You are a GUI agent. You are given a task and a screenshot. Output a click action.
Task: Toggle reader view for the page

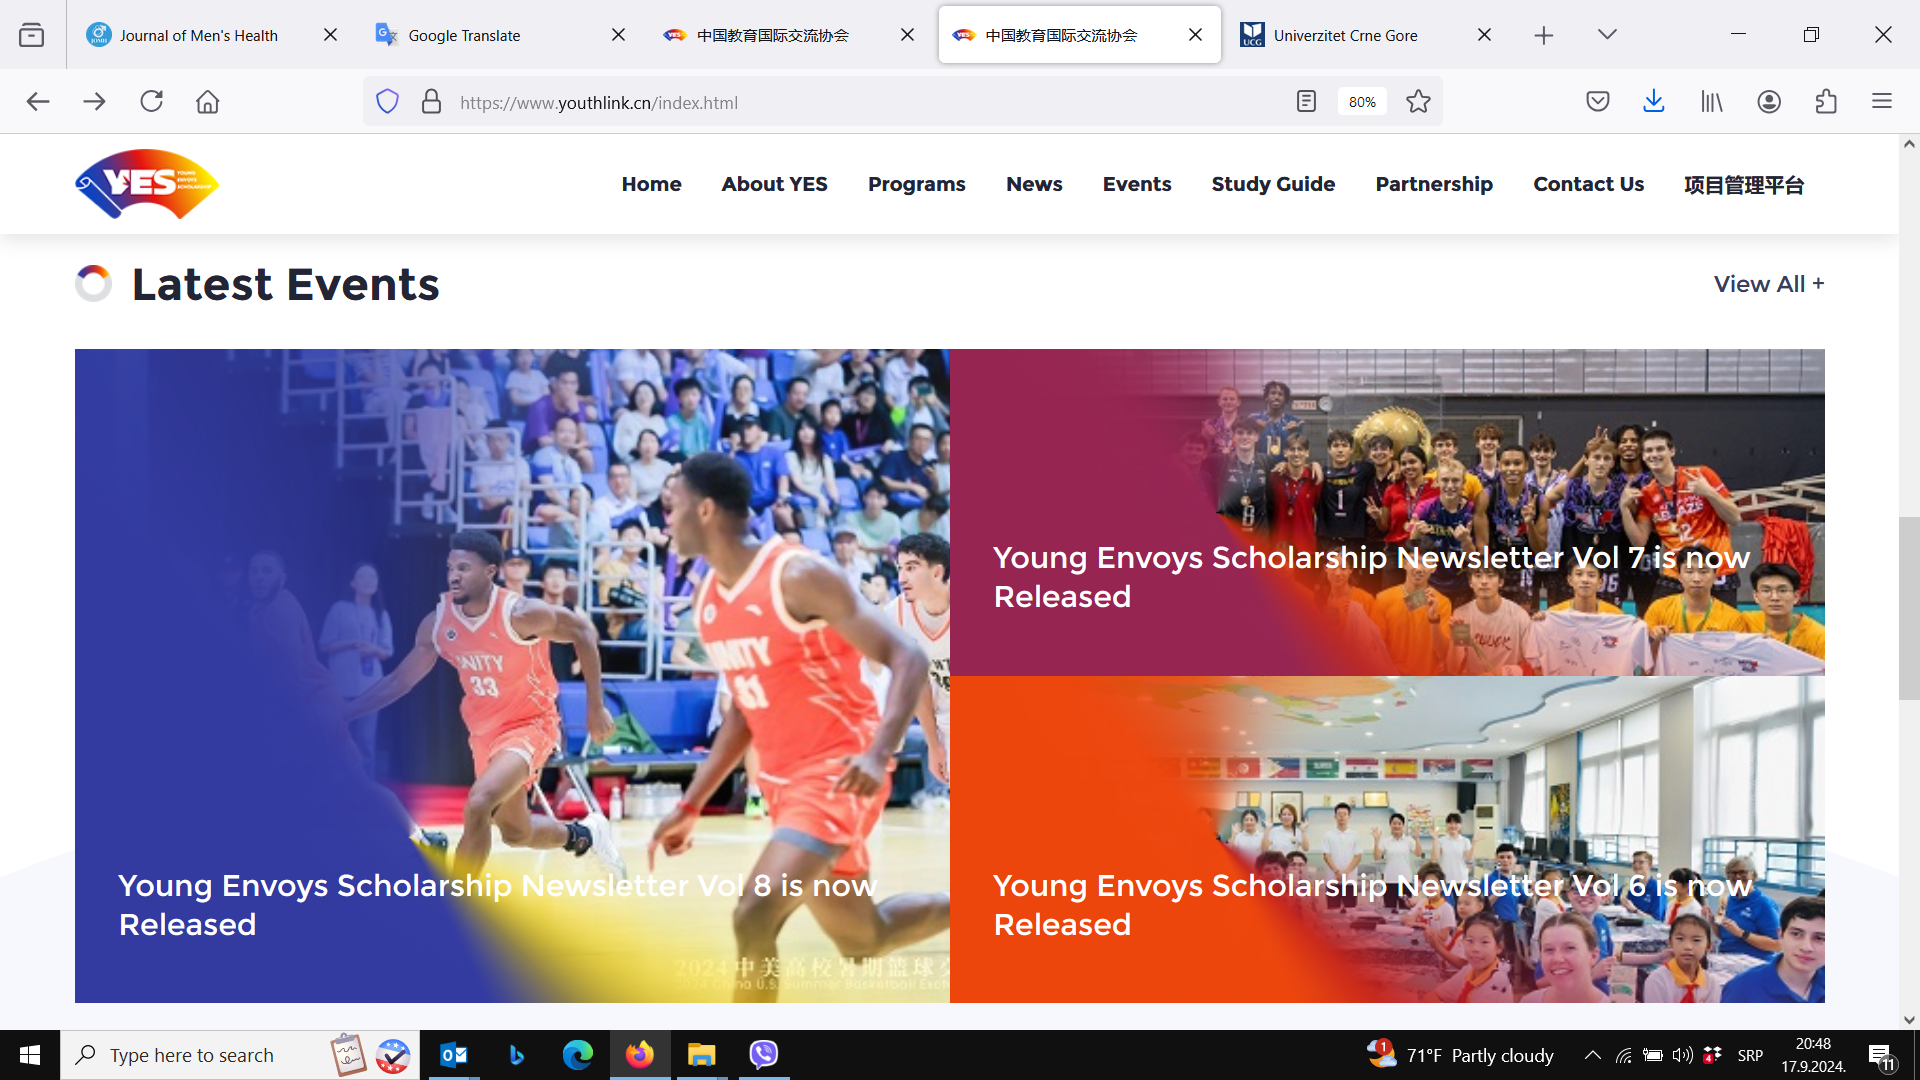(x=1306, y=102)
